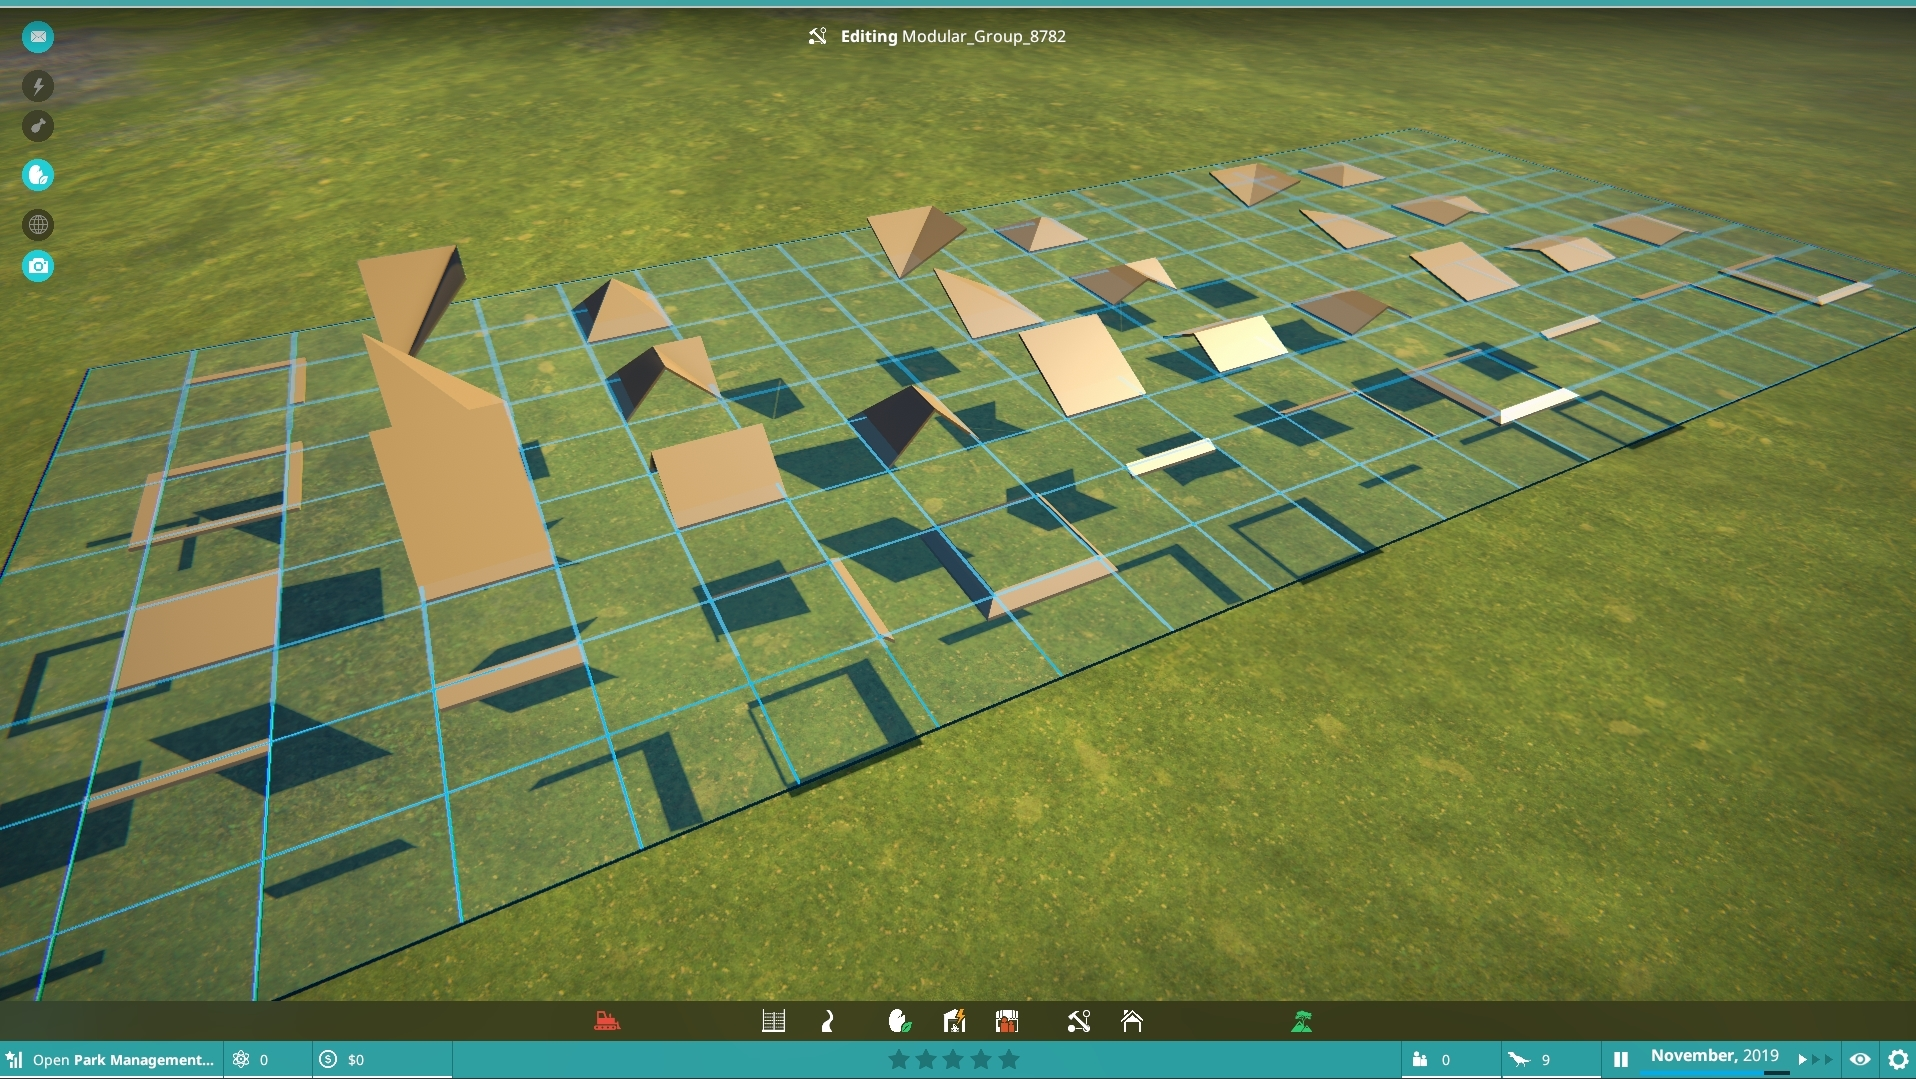The width and height of the screenshot is (1916, 1079).
Task: Pause the game simulation
Action: tap(1621, 1060)
